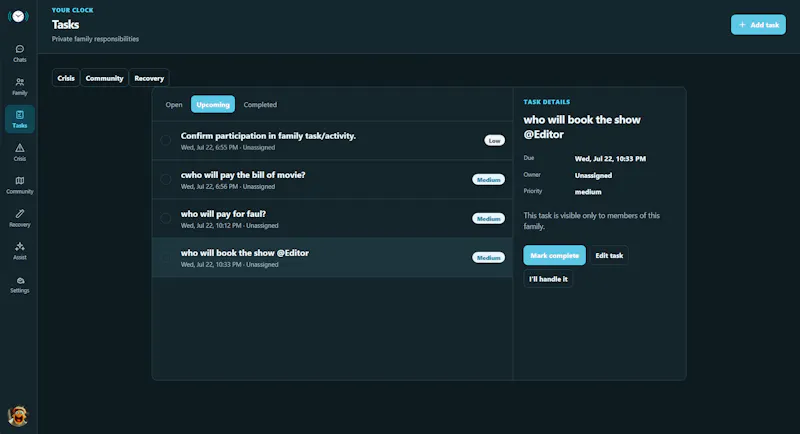Click the Mark complete button
This screenshot has height=434, width=800.
click(x=554, y=255)
